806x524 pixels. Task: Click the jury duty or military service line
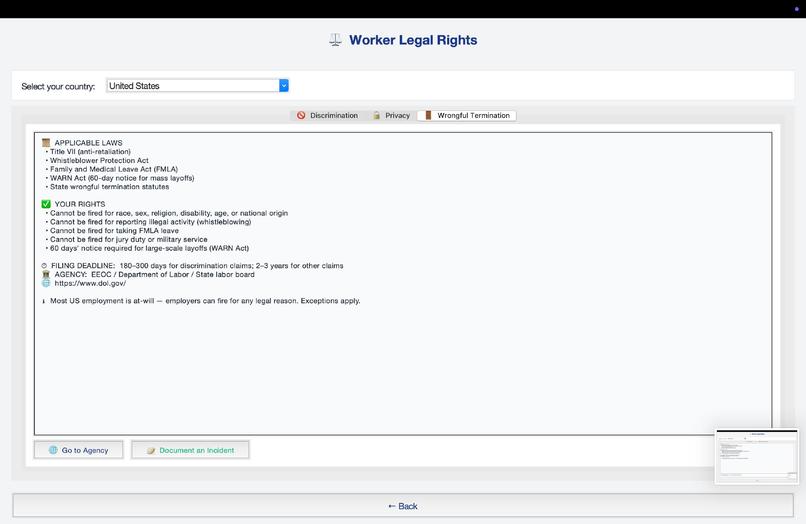[129, 239]
